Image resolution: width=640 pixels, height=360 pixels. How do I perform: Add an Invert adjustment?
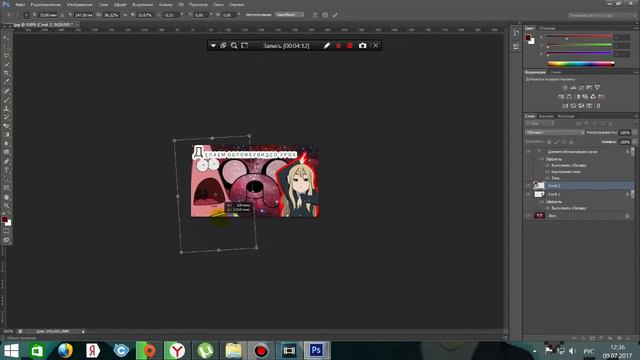click(x=565, y=106)
